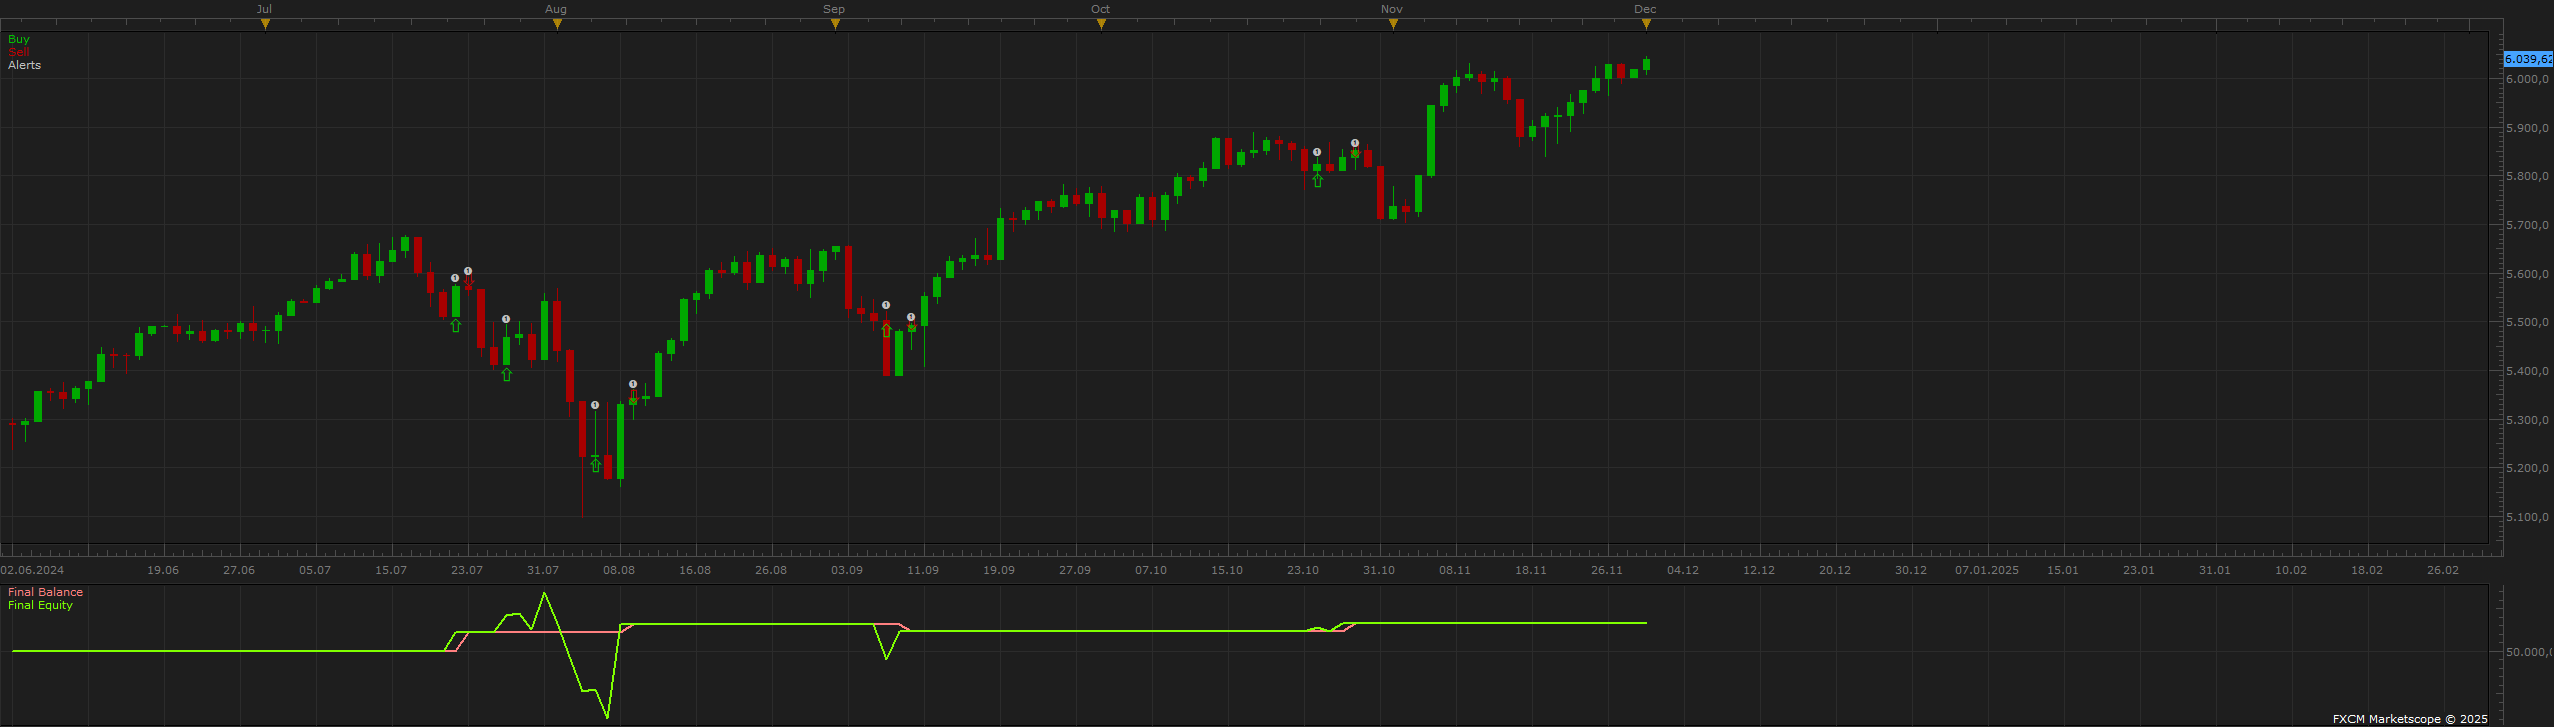Click the red sell arrow on the 29.10 candle
2554x727 pixels.
[x=1355, y=154]
